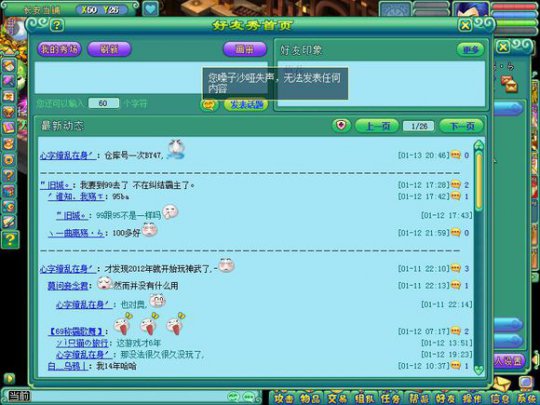The height and width of the screenshot is (405, 540).
Task: Click the mail icon in the right background panel
Action: point(509,84)
